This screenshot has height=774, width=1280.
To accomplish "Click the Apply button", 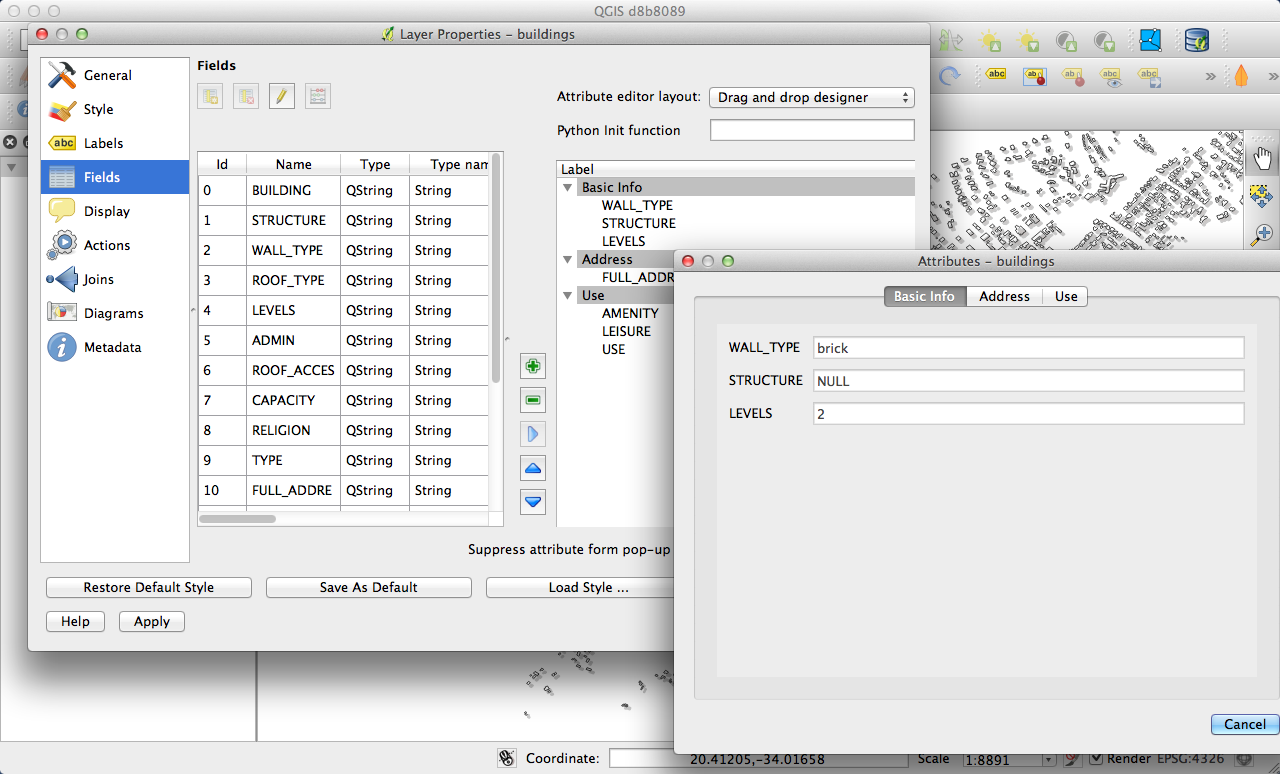I will point(151,622).
